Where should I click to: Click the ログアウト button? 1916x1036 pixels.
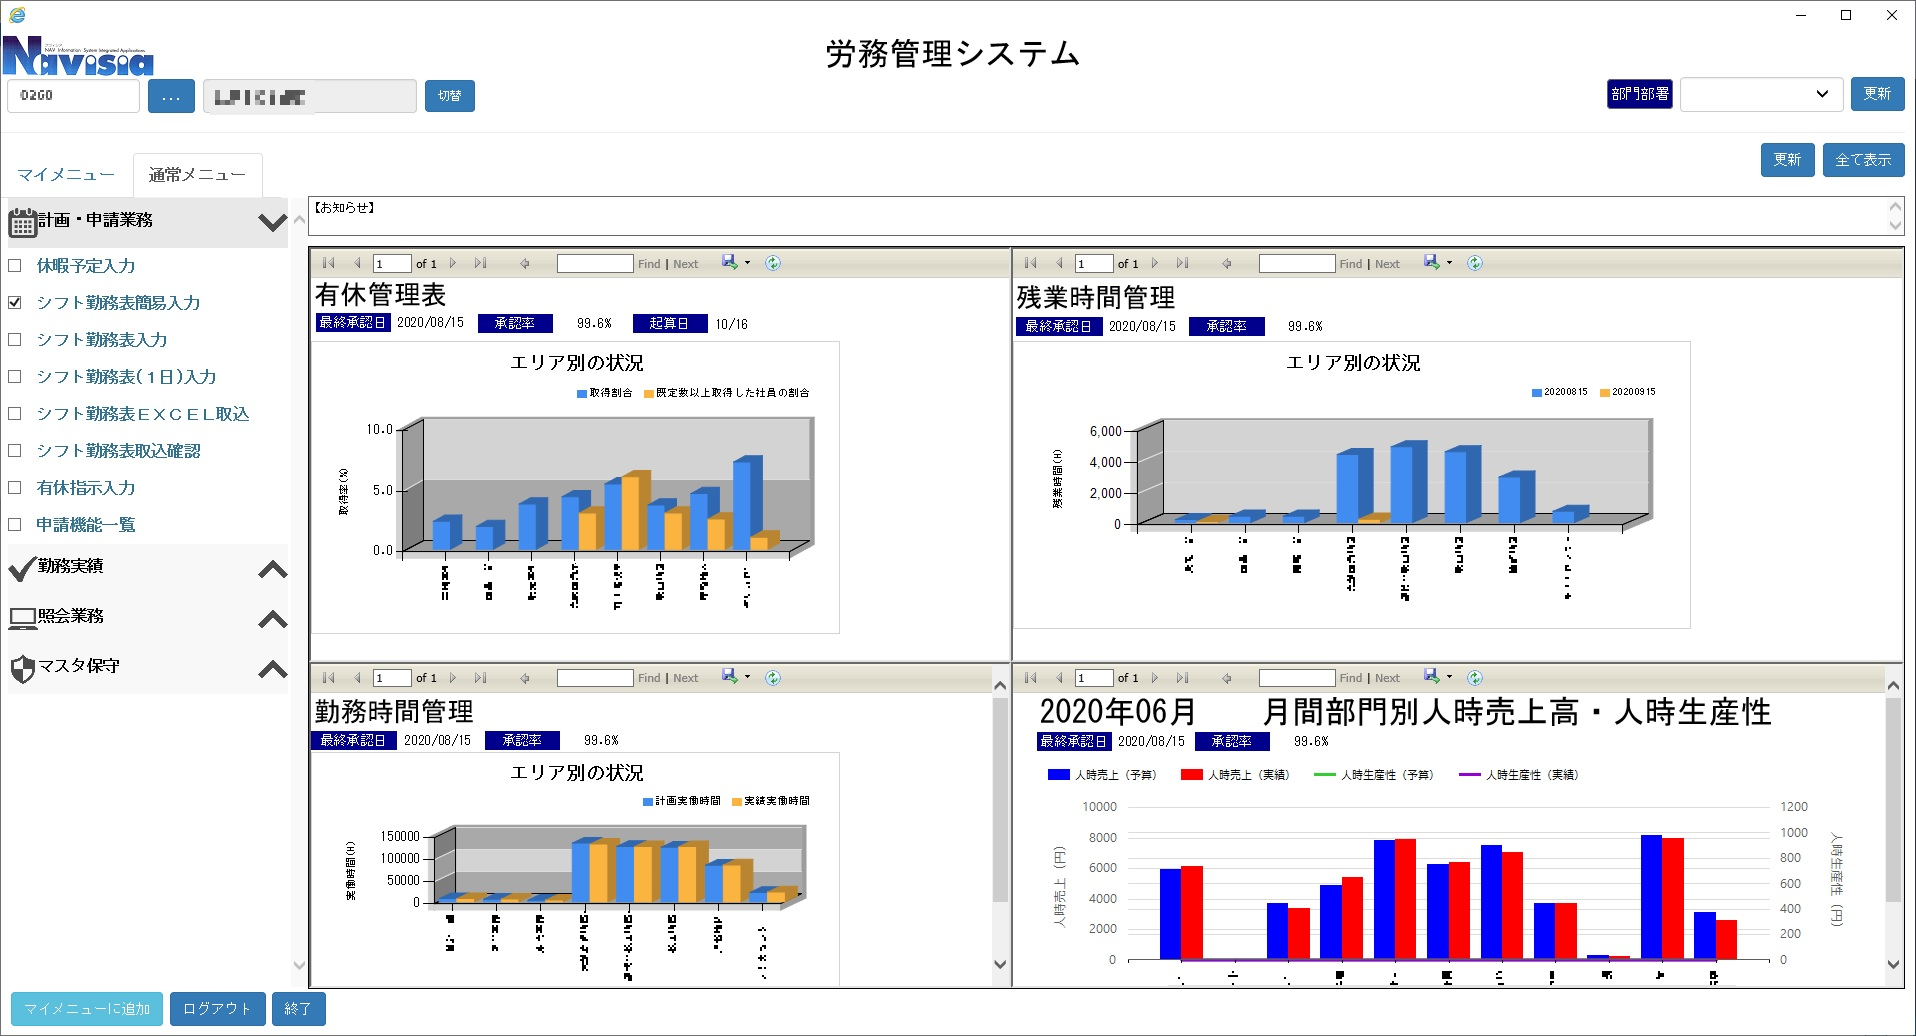pos(217,1009)
